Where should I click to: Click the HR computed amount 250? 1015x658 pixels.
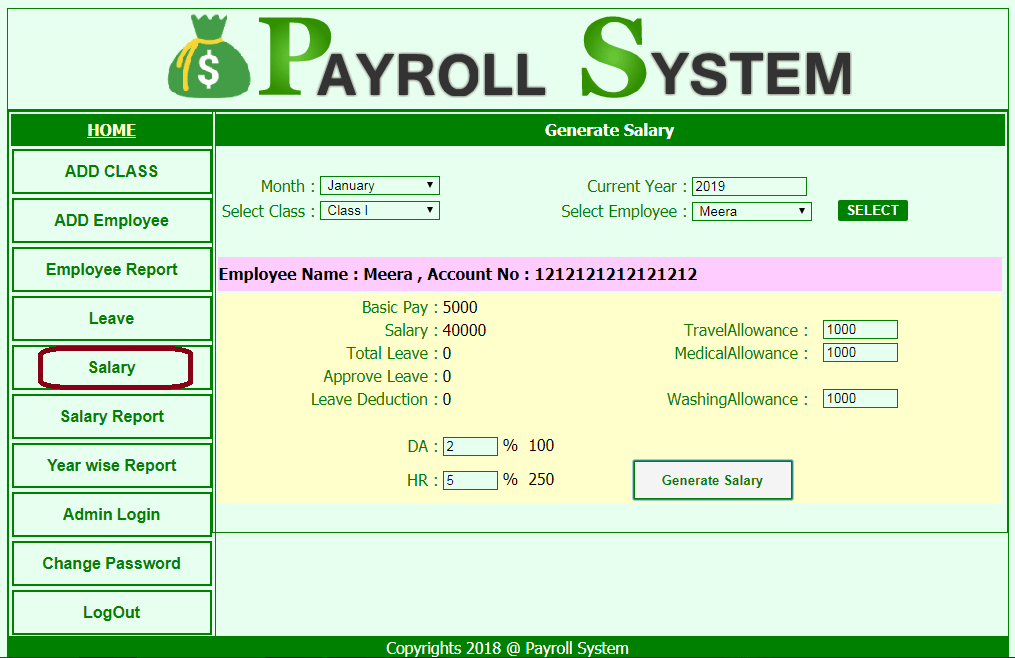(541, 480)
